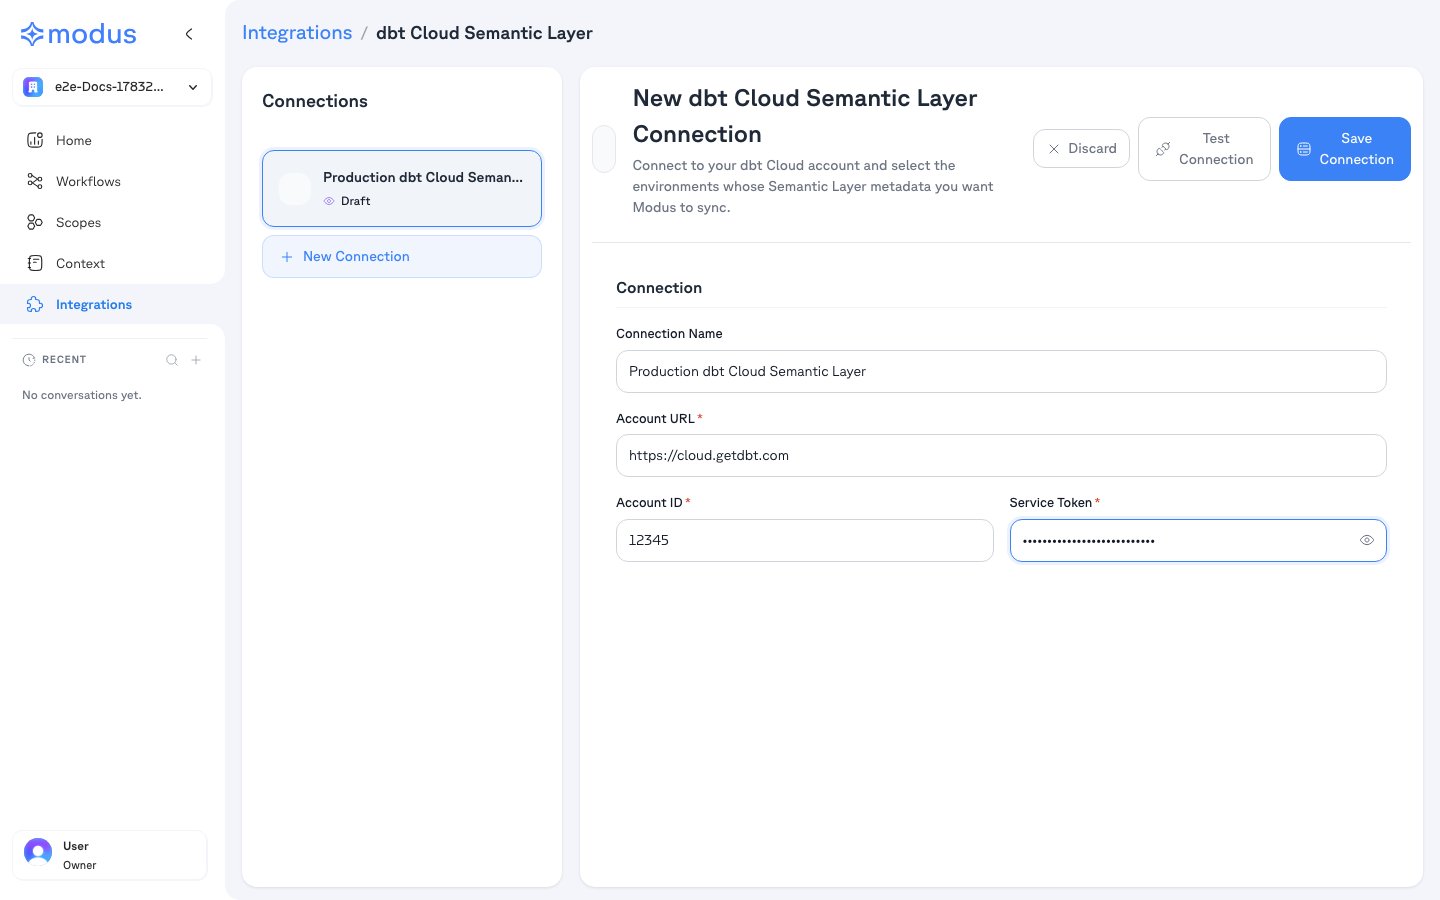This screenshot has height=900, width=1440.
Task: Click the 'dbt Cloud Semantic Layer' breadcrumb text
Action: tap(484, 33)
